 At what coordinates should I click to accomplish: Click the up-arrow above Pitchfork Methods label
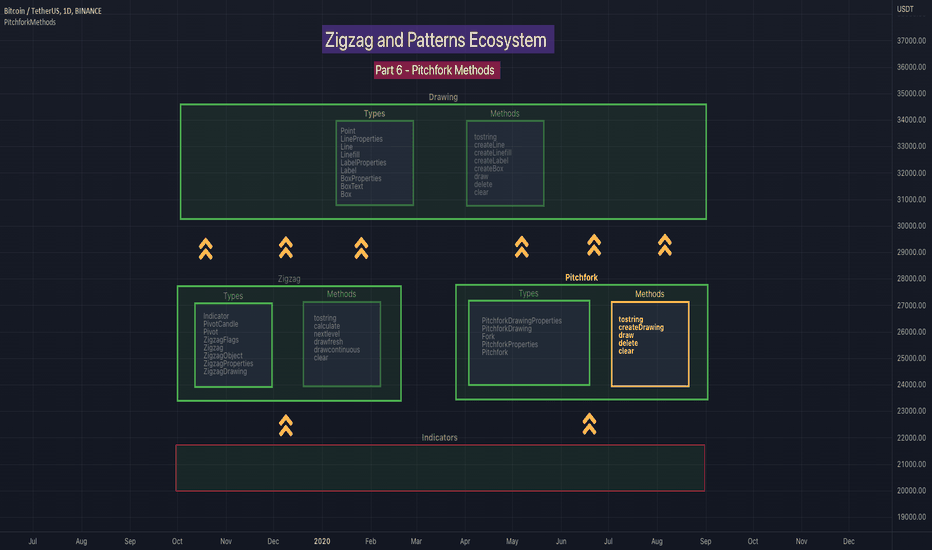point(665,245)
